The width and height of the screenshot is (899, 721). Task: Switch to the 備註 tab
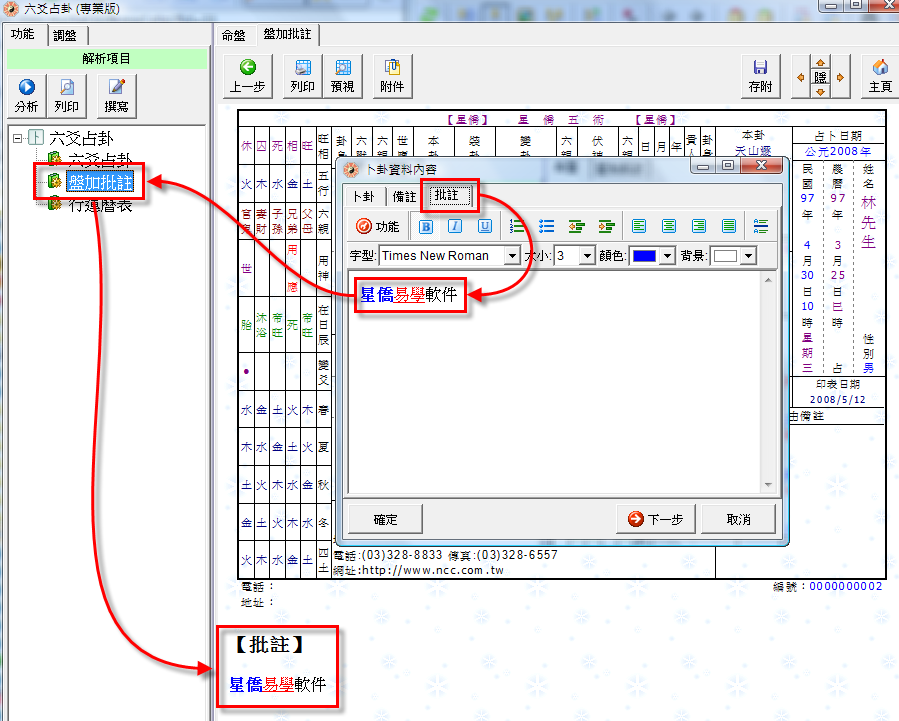pos(404,197)
